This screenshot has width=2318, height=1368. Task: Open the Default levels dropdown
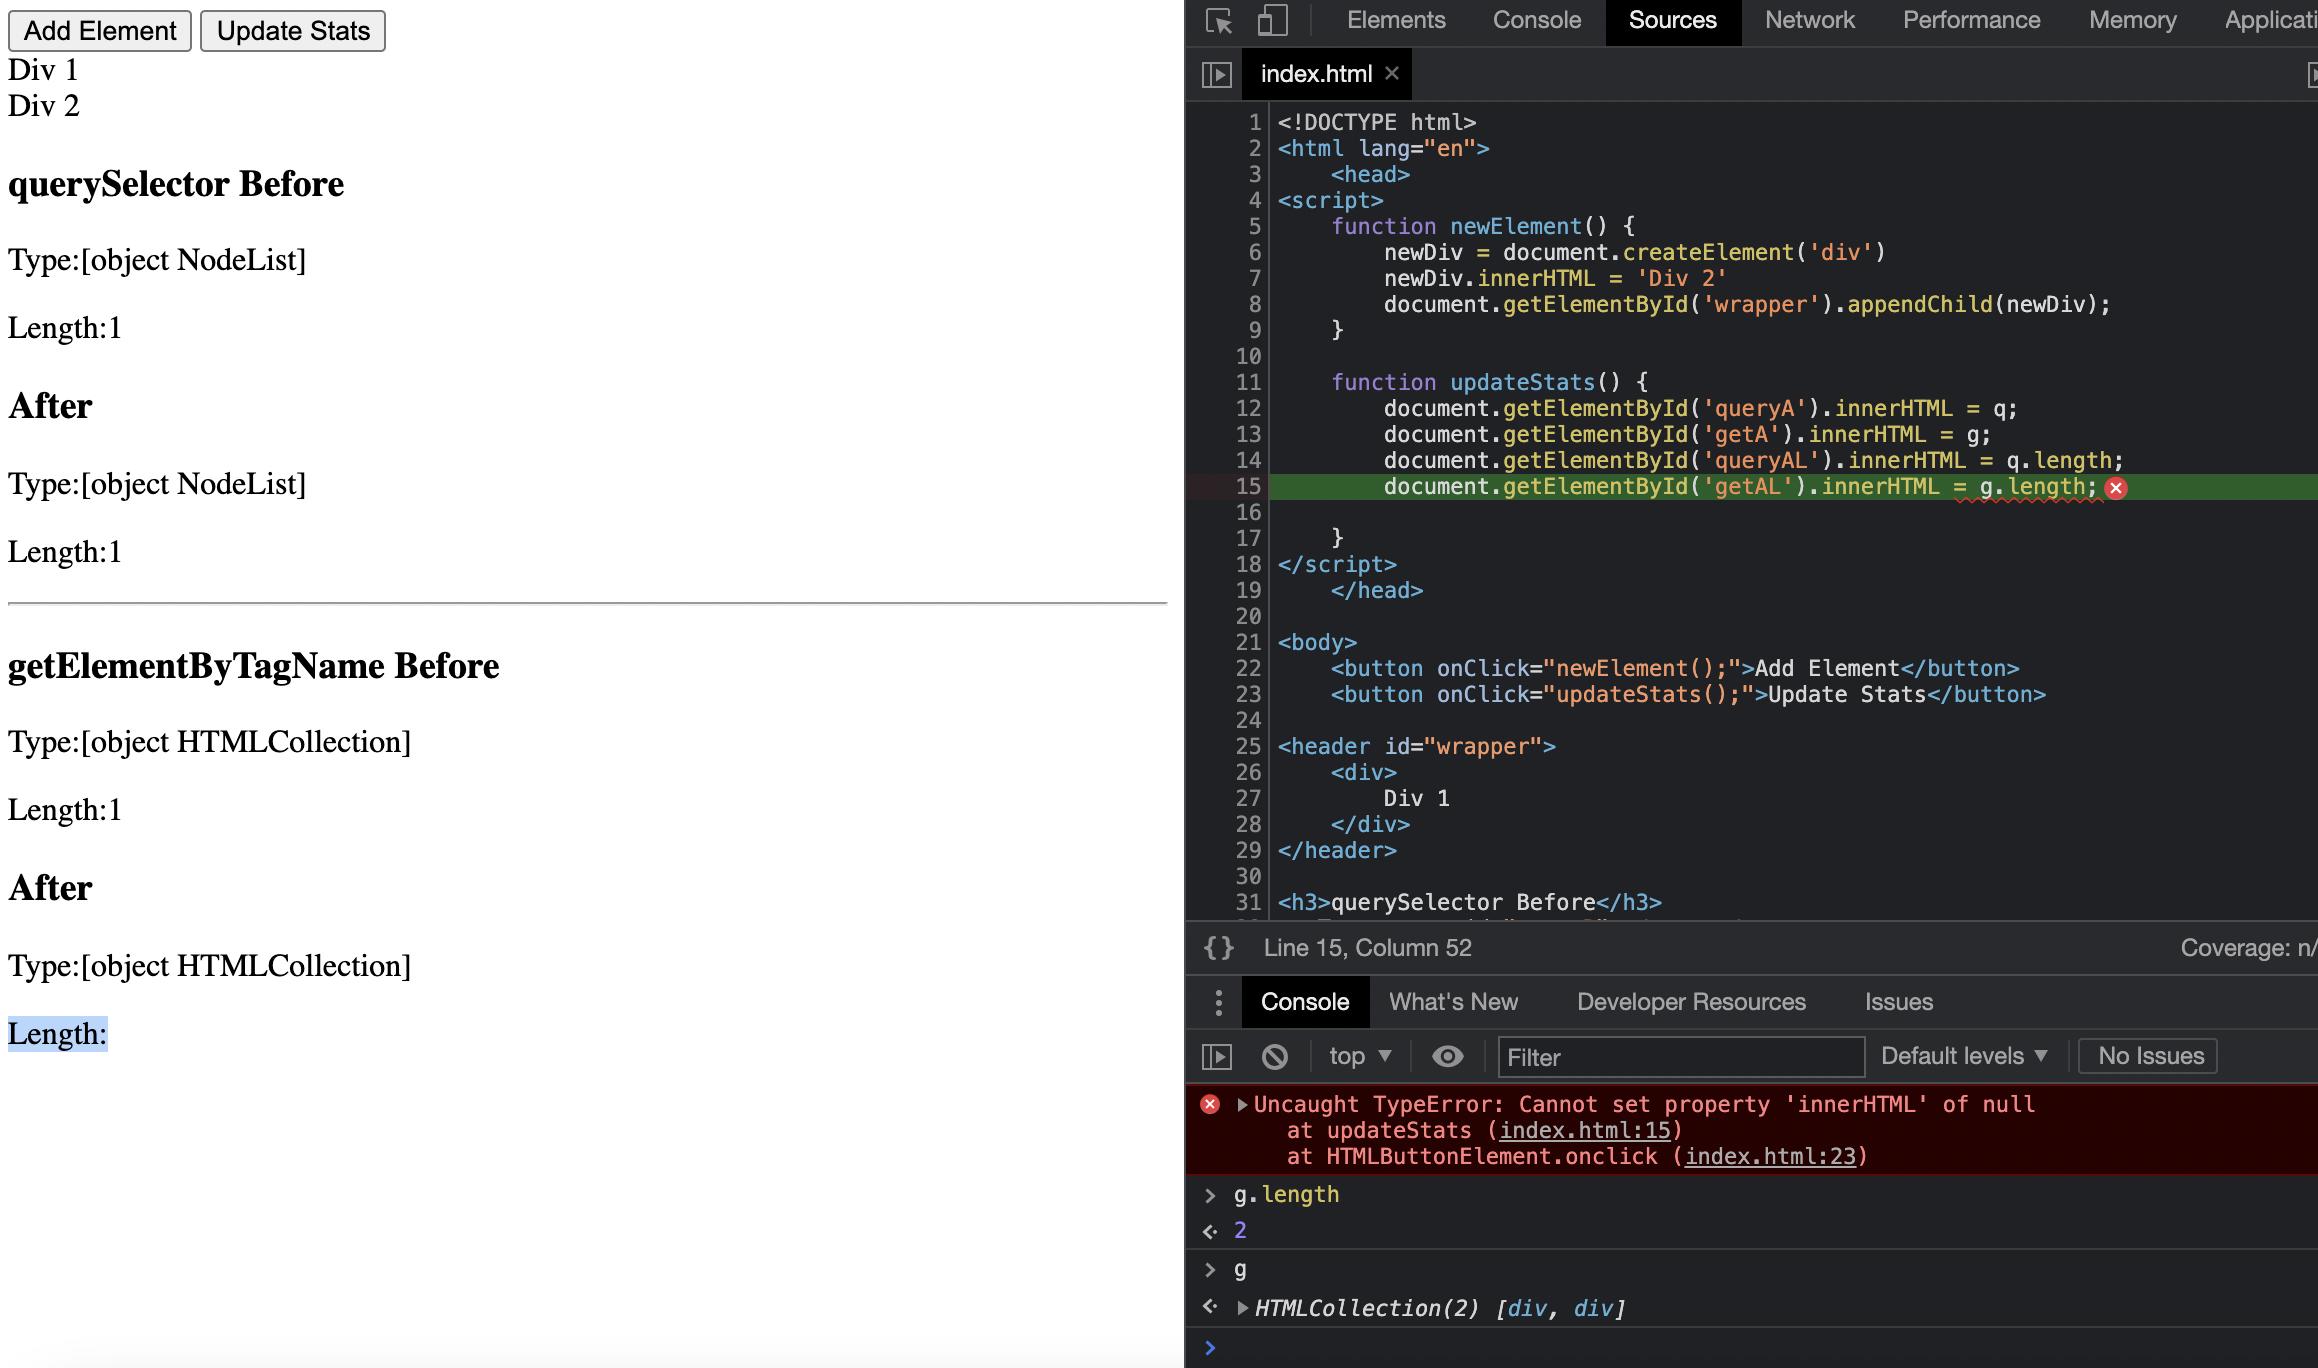coord(1964,1057)
